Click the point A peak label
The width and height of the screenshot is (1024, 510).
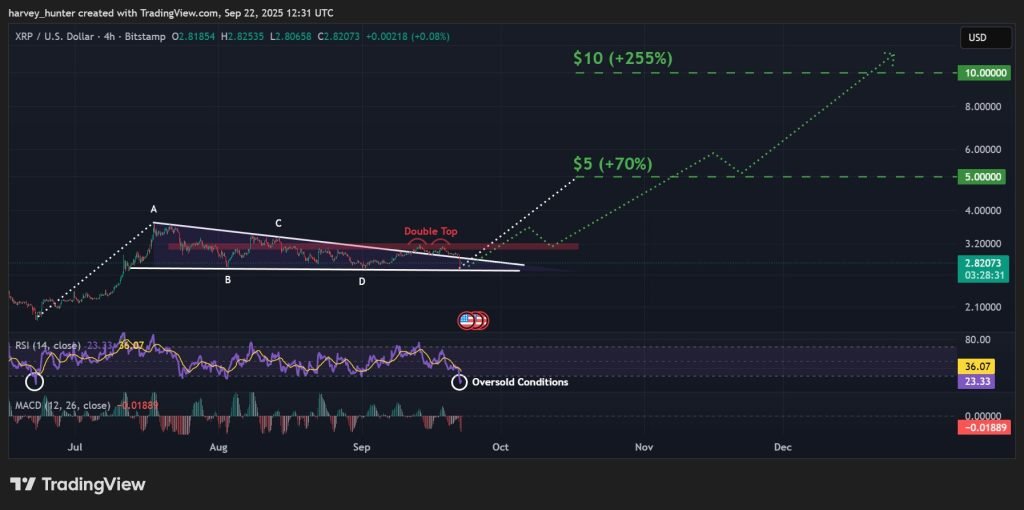click(154, 209)
